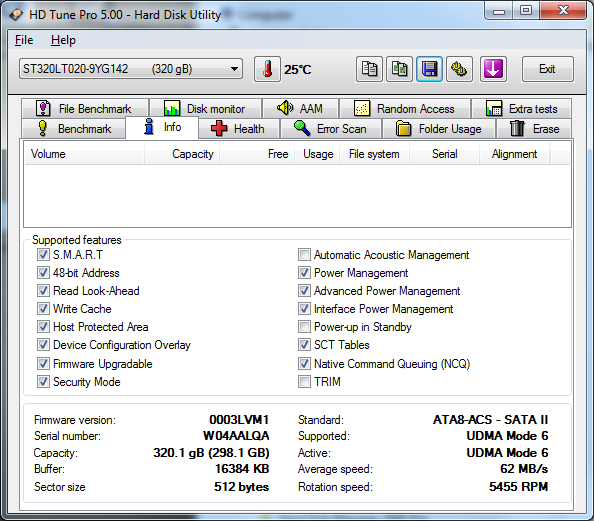Screen dimensions: 594x521
Task: Click the Active UDMA Mode 6 value
Action: tap(507, 453)
